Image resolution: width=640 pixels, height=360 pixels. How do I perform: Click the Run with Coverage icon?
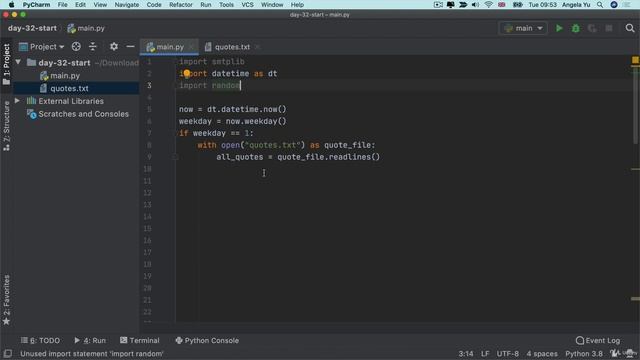coord(592,28)
